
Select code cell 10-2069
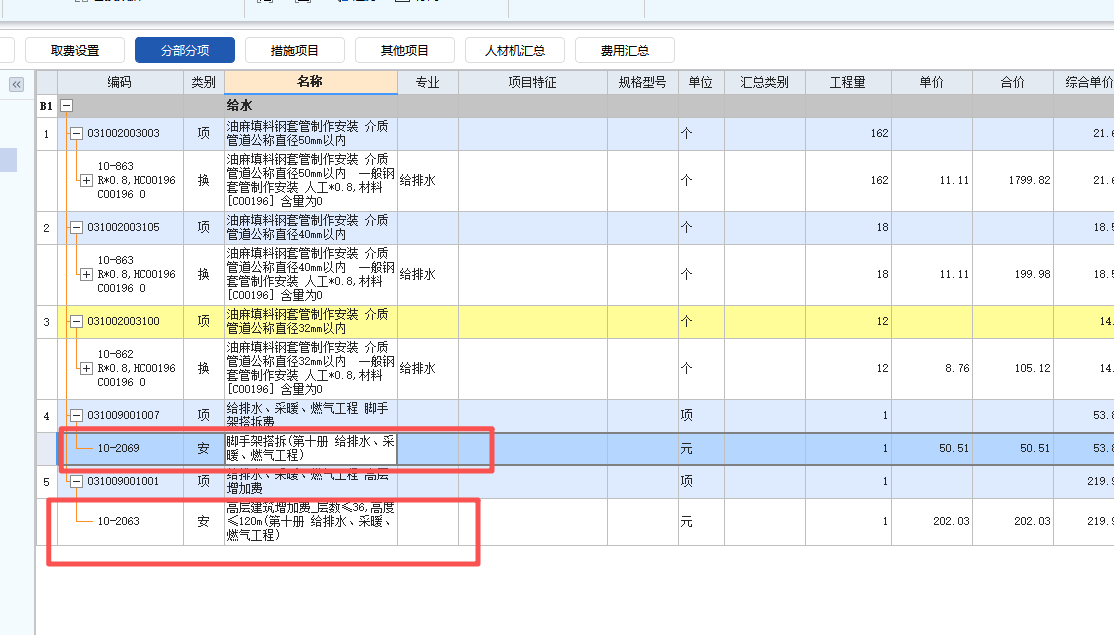(120, 448)
